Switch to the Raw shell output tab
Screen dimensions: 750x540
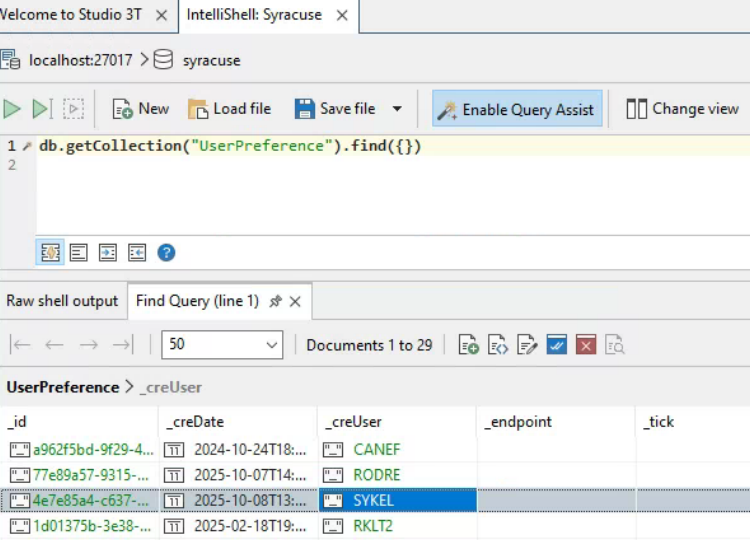(x=62, y=301)
